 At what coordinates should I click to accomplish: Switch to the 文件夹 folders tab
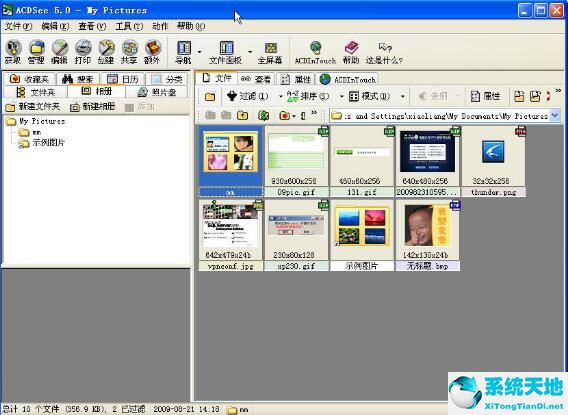36,92
